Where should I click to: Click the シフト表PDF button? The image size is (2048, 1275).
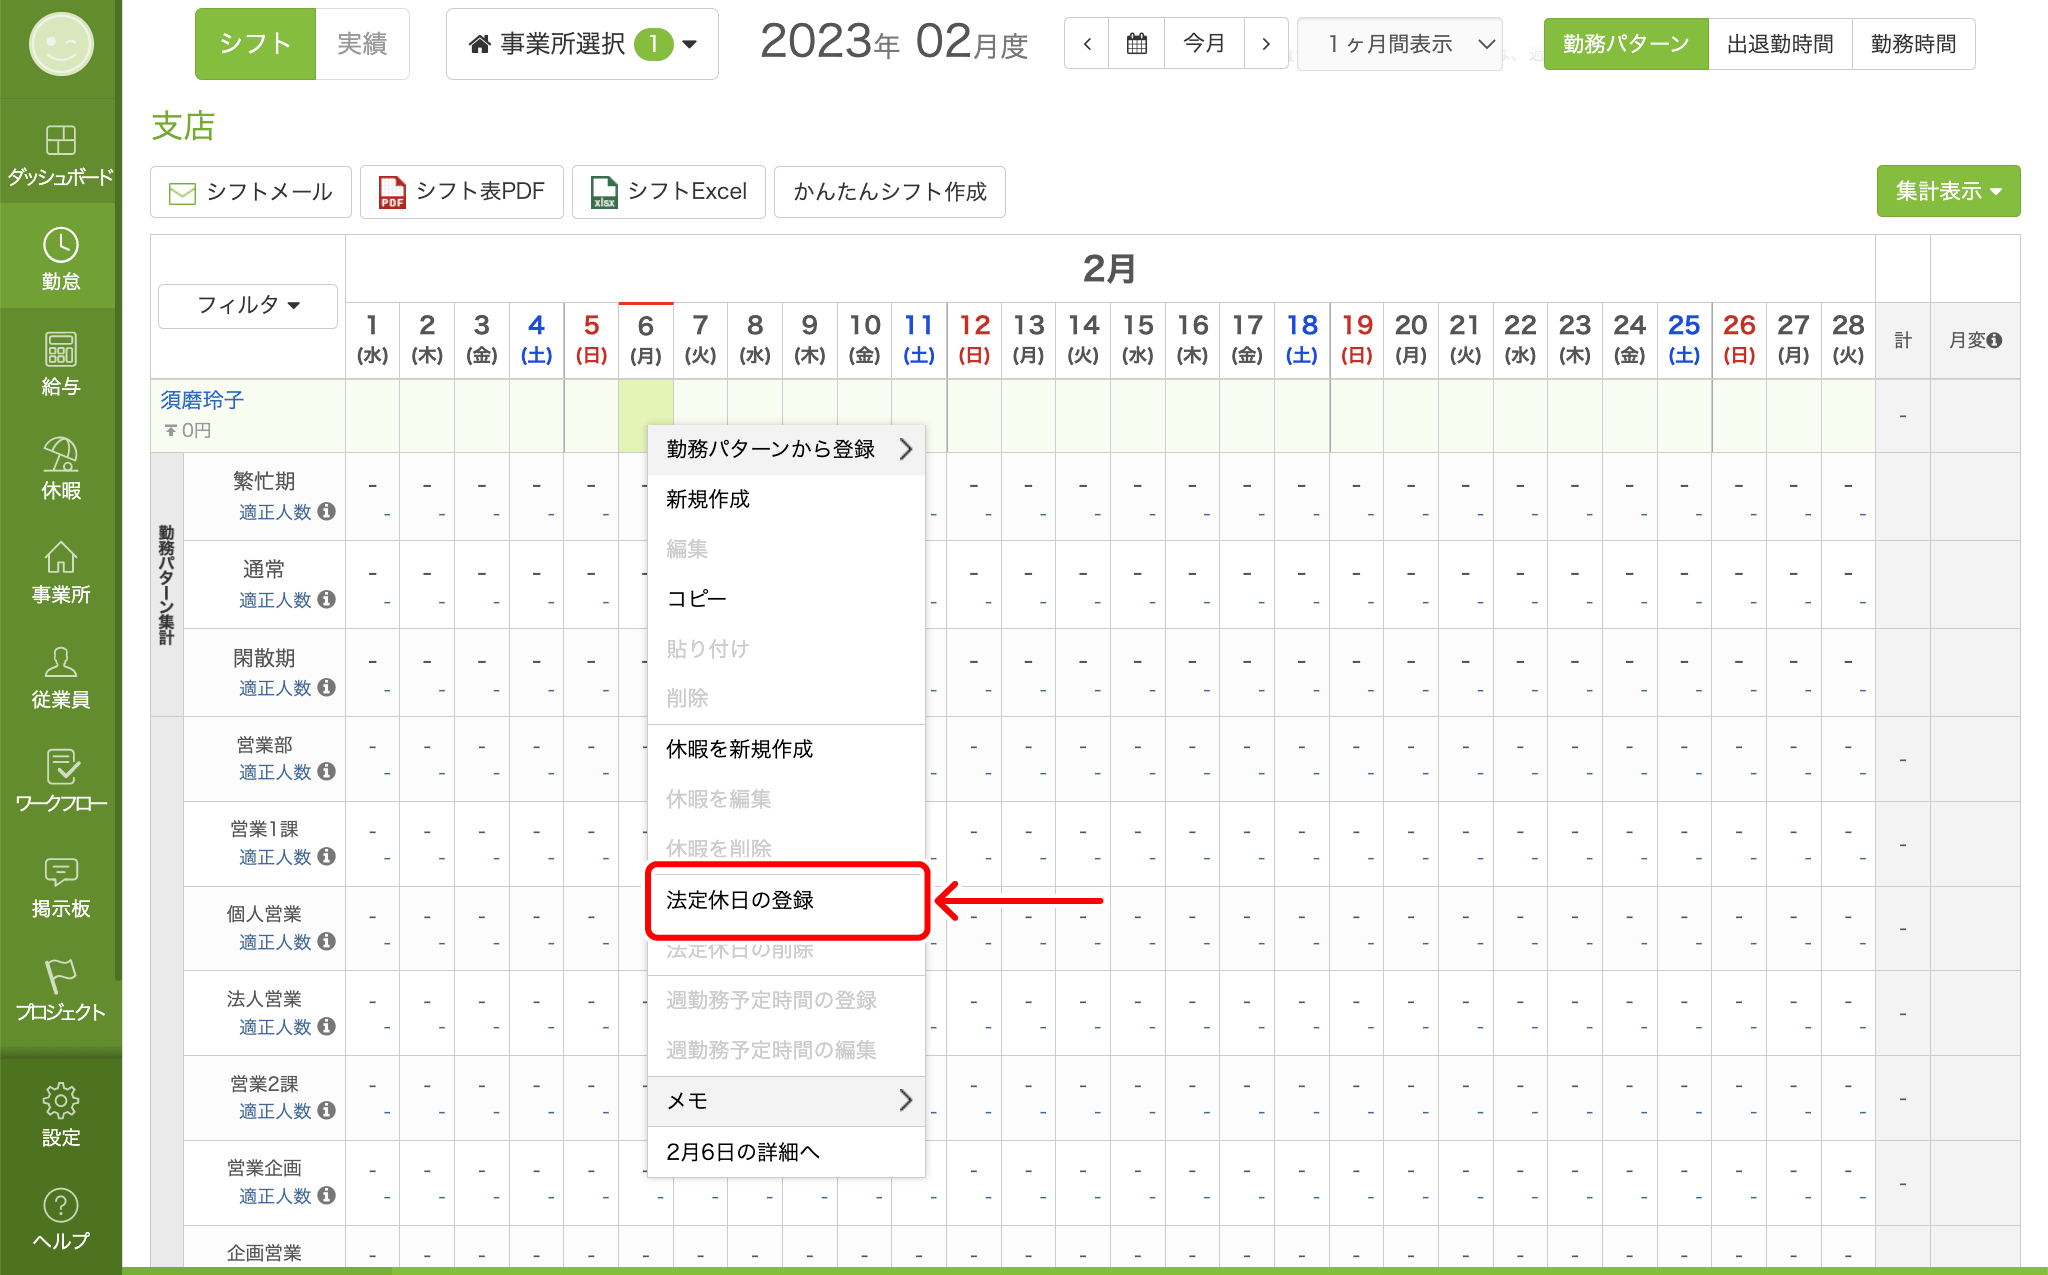click(462, 191)
